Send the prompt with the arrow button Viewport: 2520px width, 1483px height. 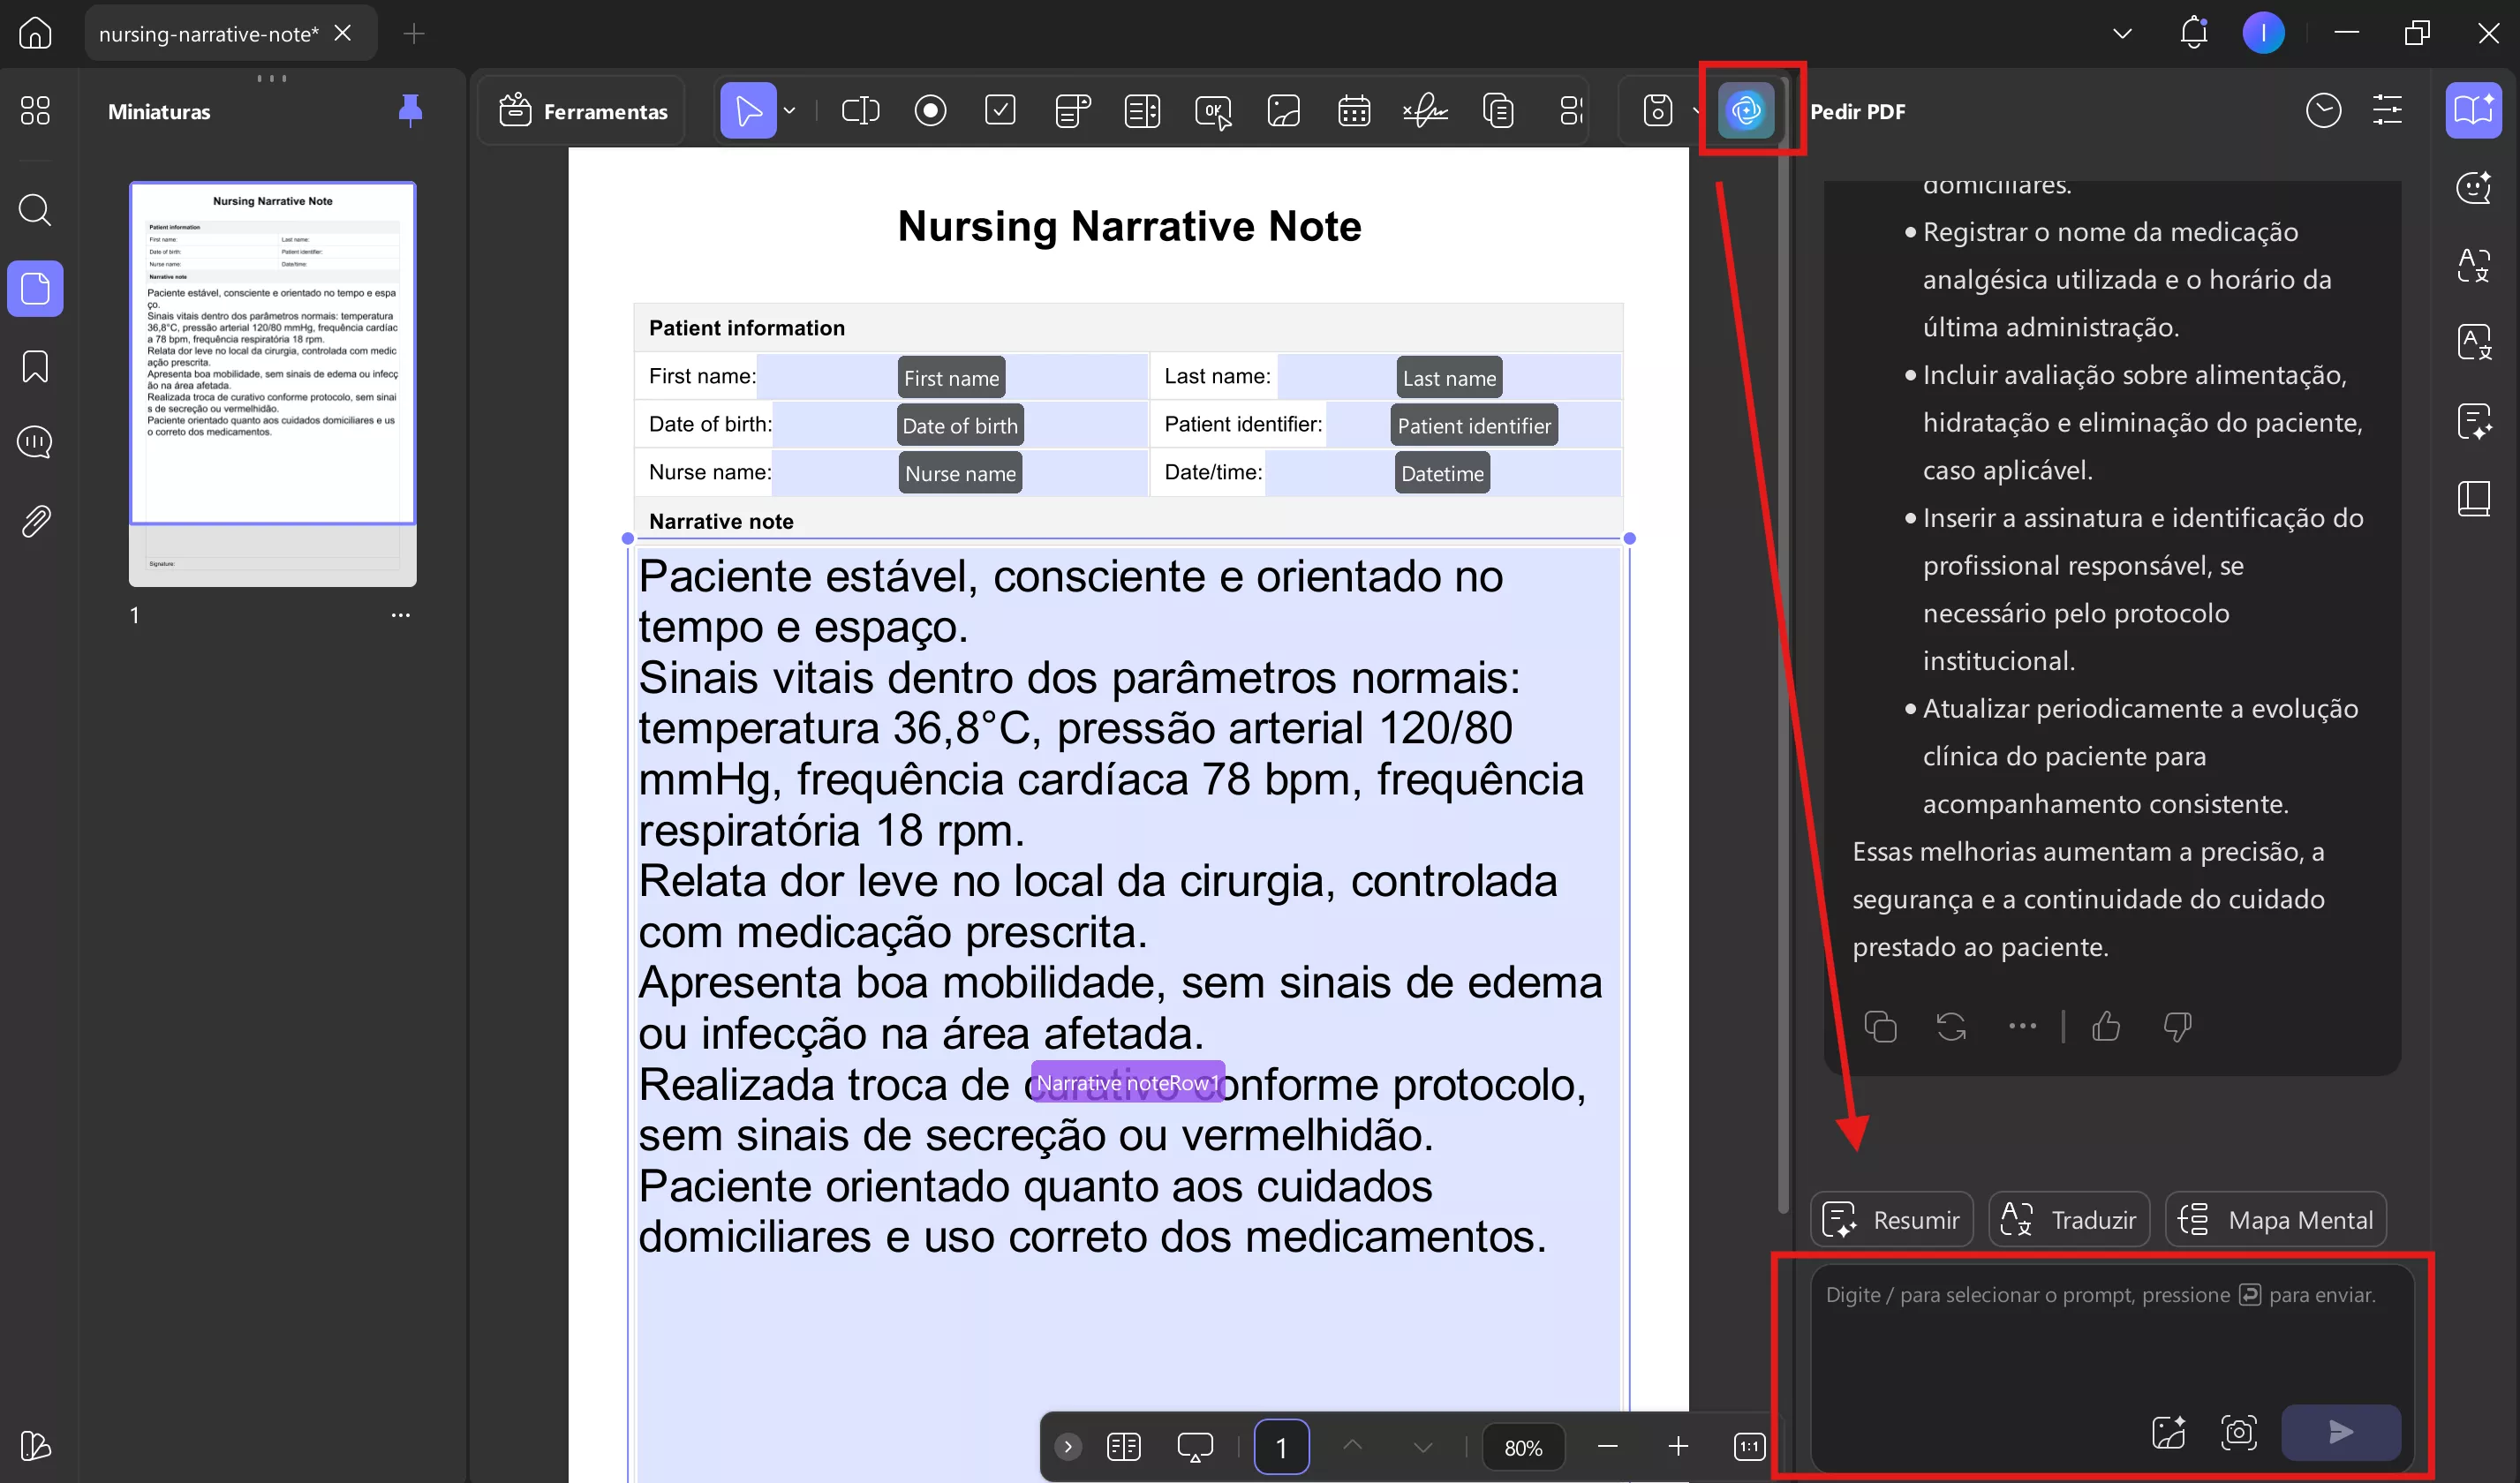pyautogui.click(x=2341, y=1432)
